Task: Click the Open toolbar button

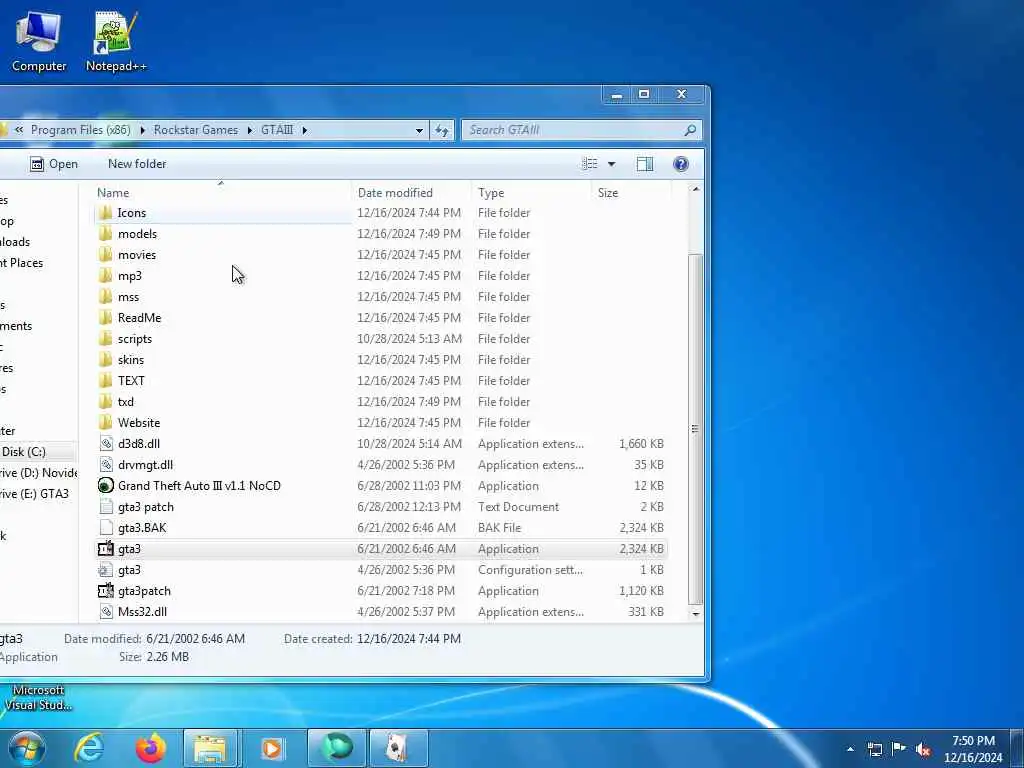Action: (x=54, y=164)
